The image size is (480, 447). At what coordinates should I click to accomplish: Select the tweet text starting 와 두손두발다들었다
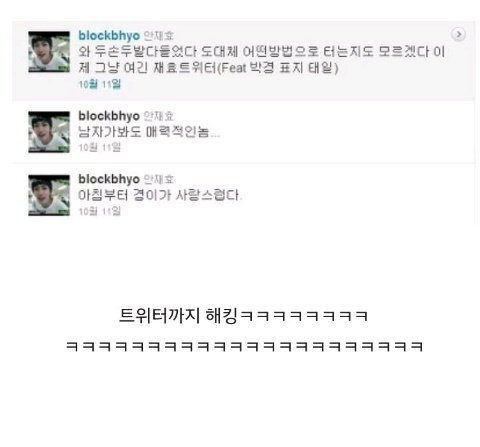262,60
